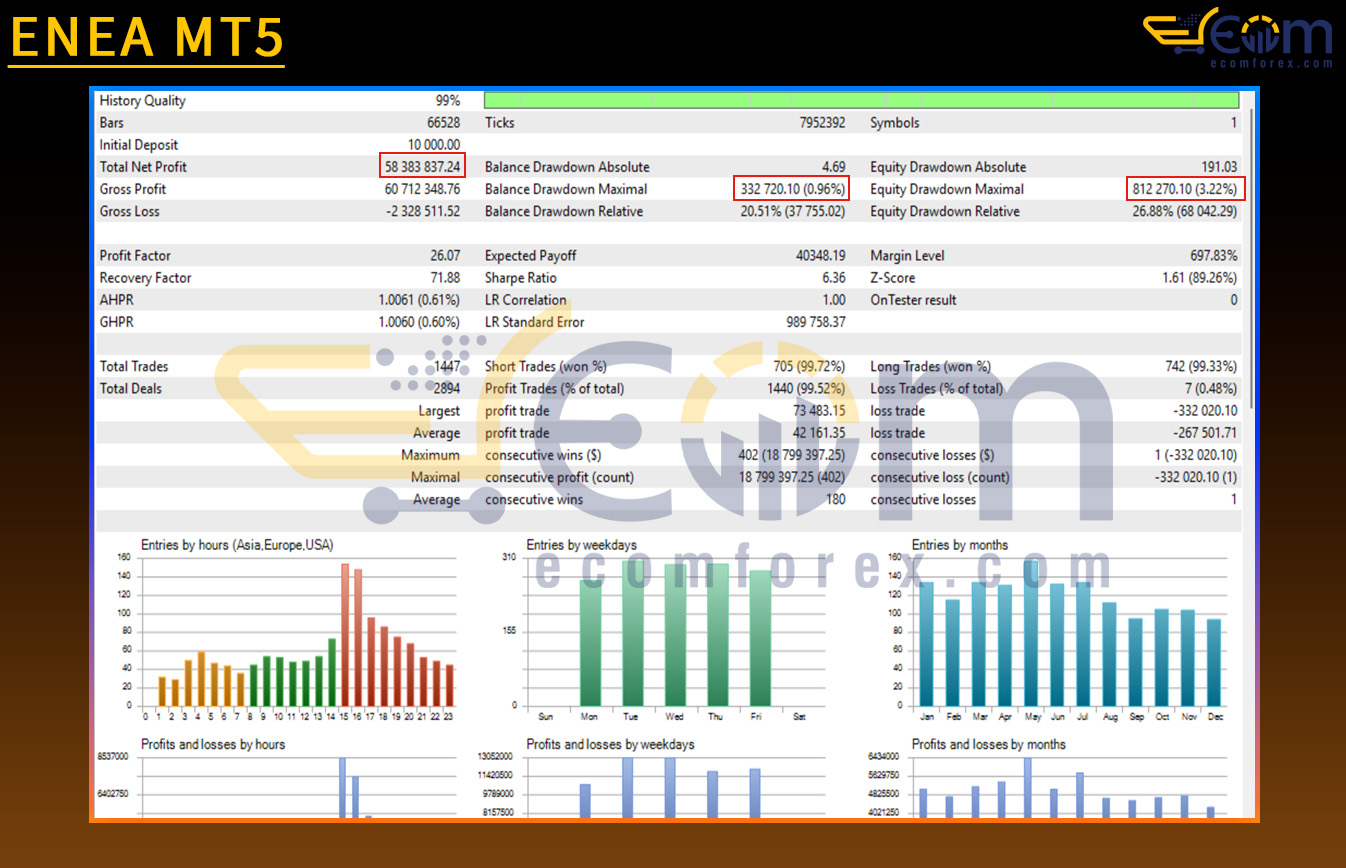
Task: Select the History Quality value 99%
Action: tap(447, 100)
